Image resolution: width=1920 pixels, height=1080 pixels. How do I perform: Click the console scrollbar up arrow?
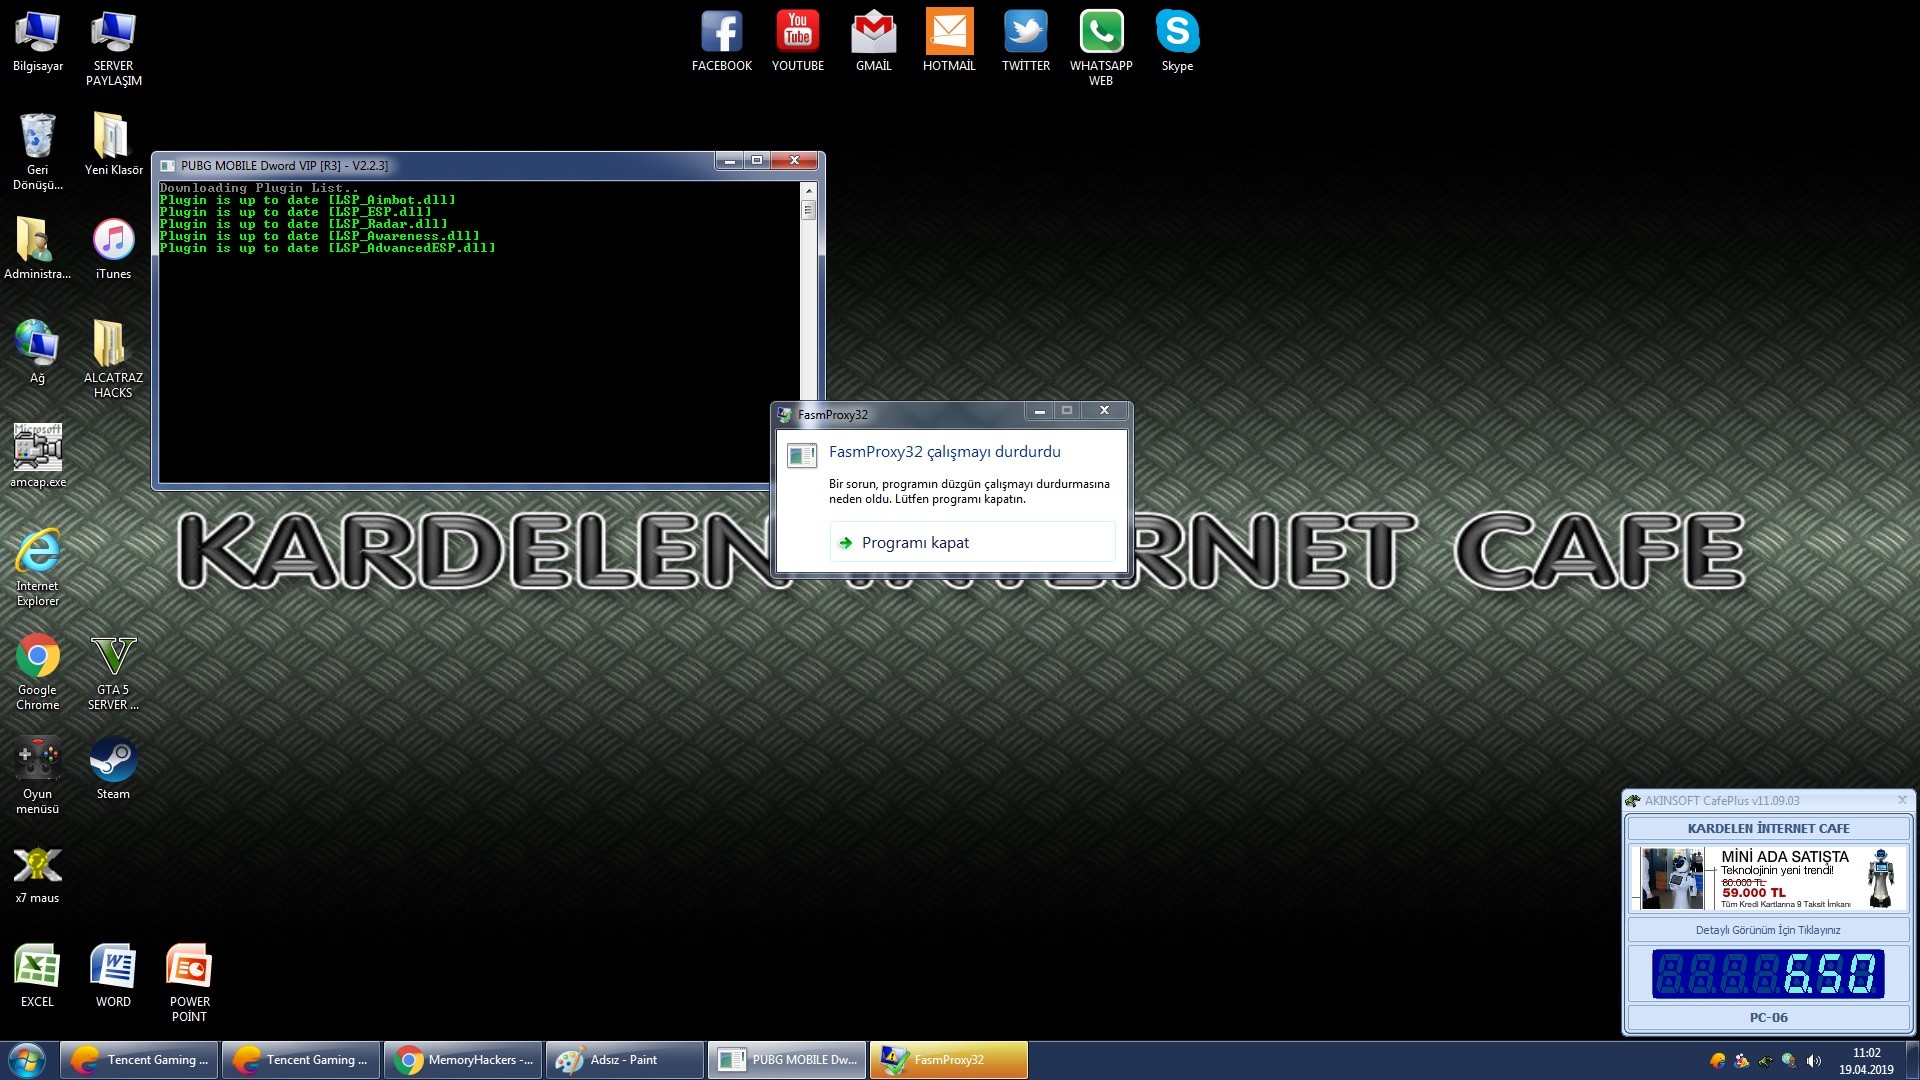[x=809, y=190]
